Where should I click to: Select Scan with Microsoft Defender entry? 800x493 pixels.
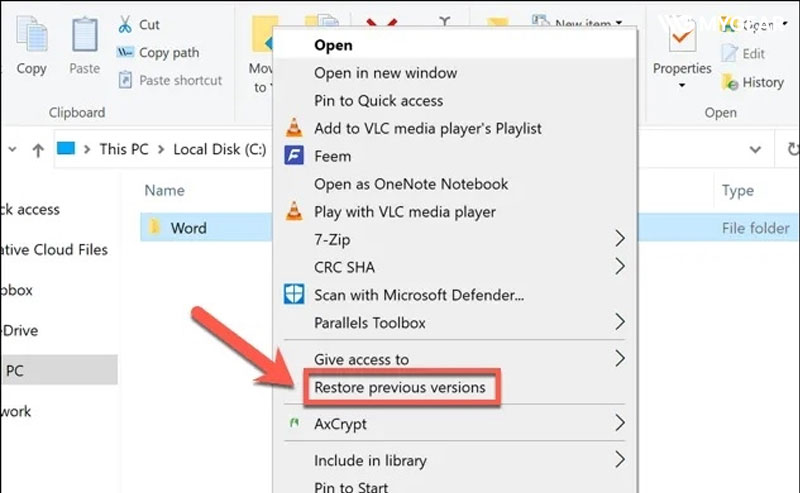click(x=418, y=295)
